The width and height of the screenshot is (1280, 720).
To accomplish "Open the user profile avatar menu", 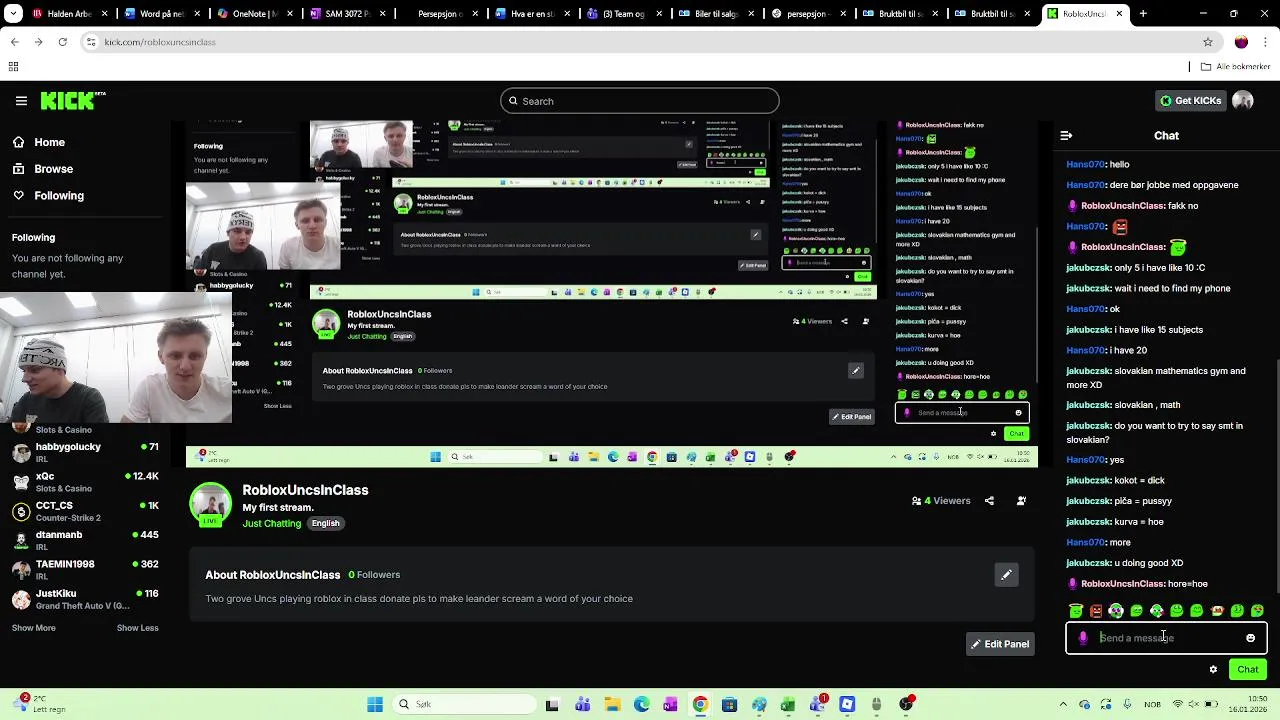I will (x=1243, y=101).
